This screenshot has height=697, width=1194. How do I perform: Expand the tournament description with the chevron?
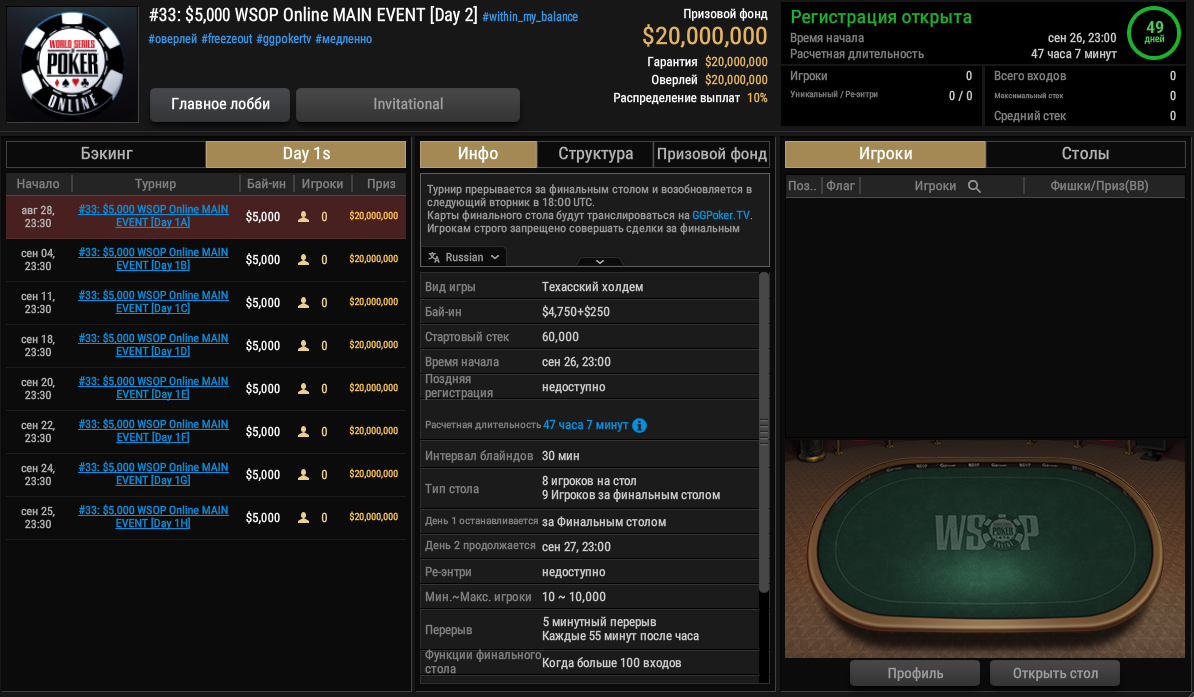coord(600,261)
